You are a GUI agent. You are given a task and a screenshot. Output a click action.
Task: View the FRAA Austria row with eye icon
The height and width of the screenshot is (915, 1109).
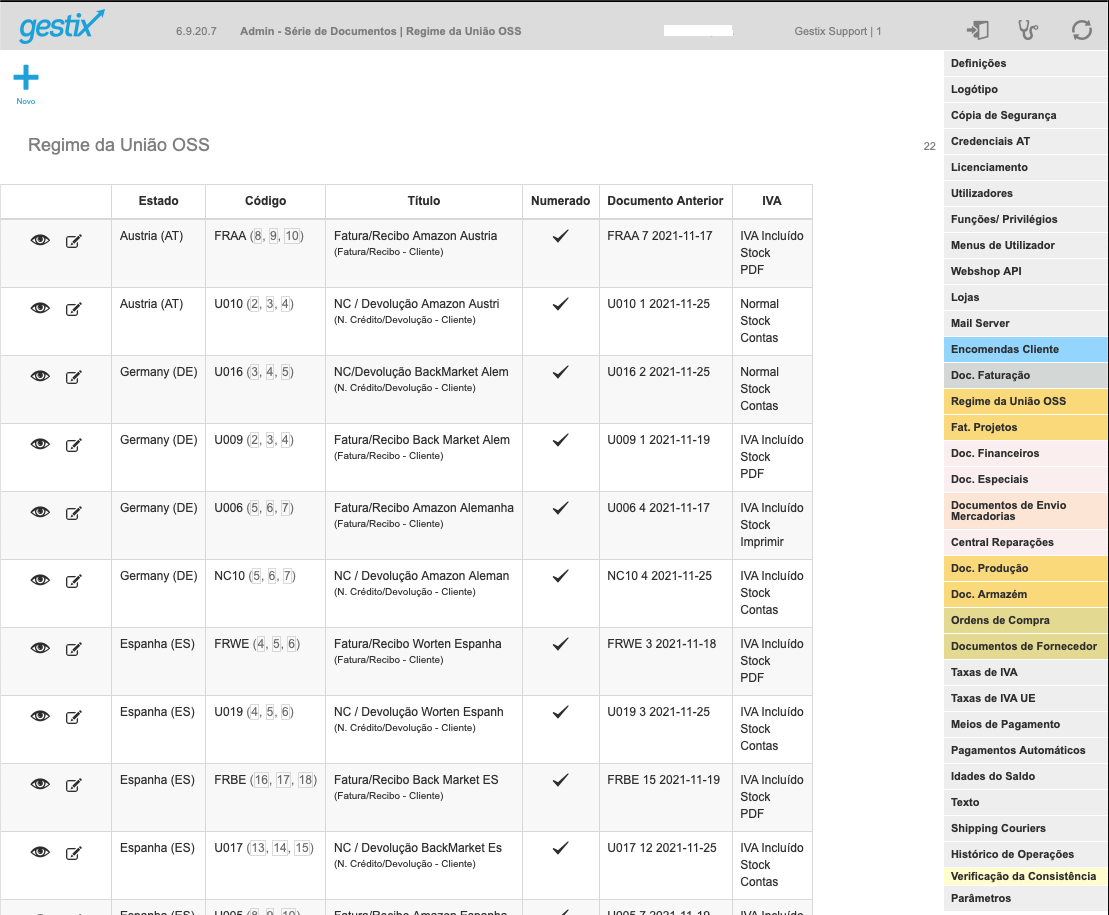tap(40, 240)
